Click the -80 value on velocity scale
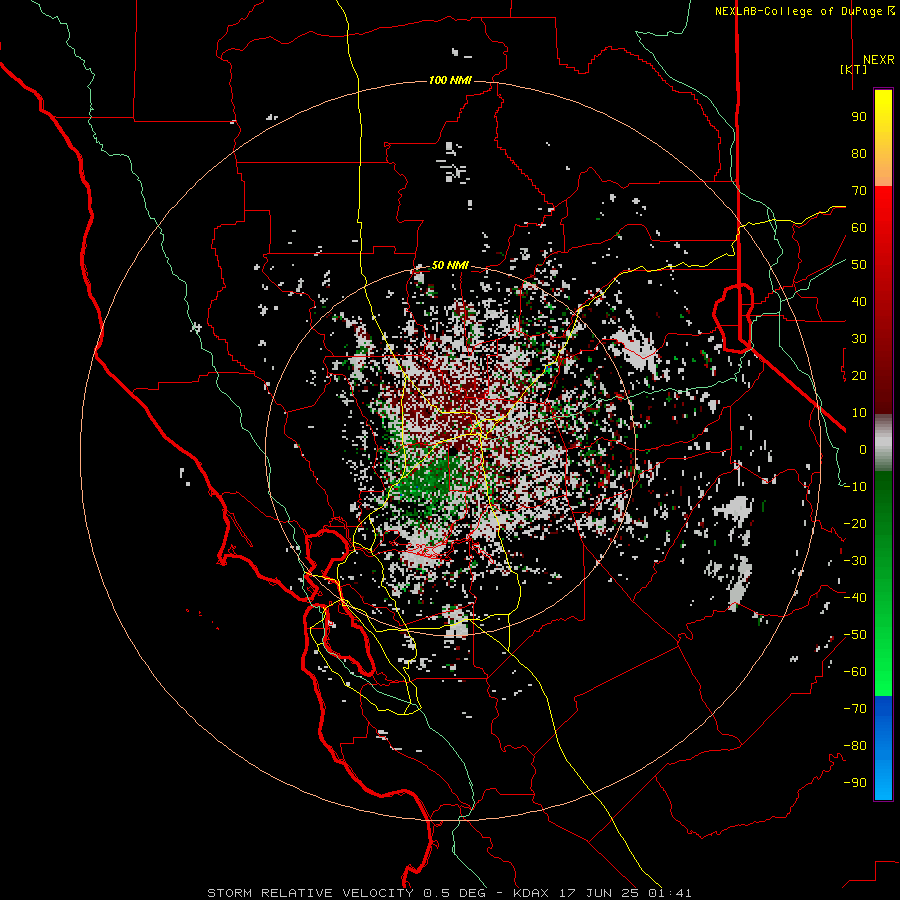Viewport: 900px width, 900px height. point(855,746)
